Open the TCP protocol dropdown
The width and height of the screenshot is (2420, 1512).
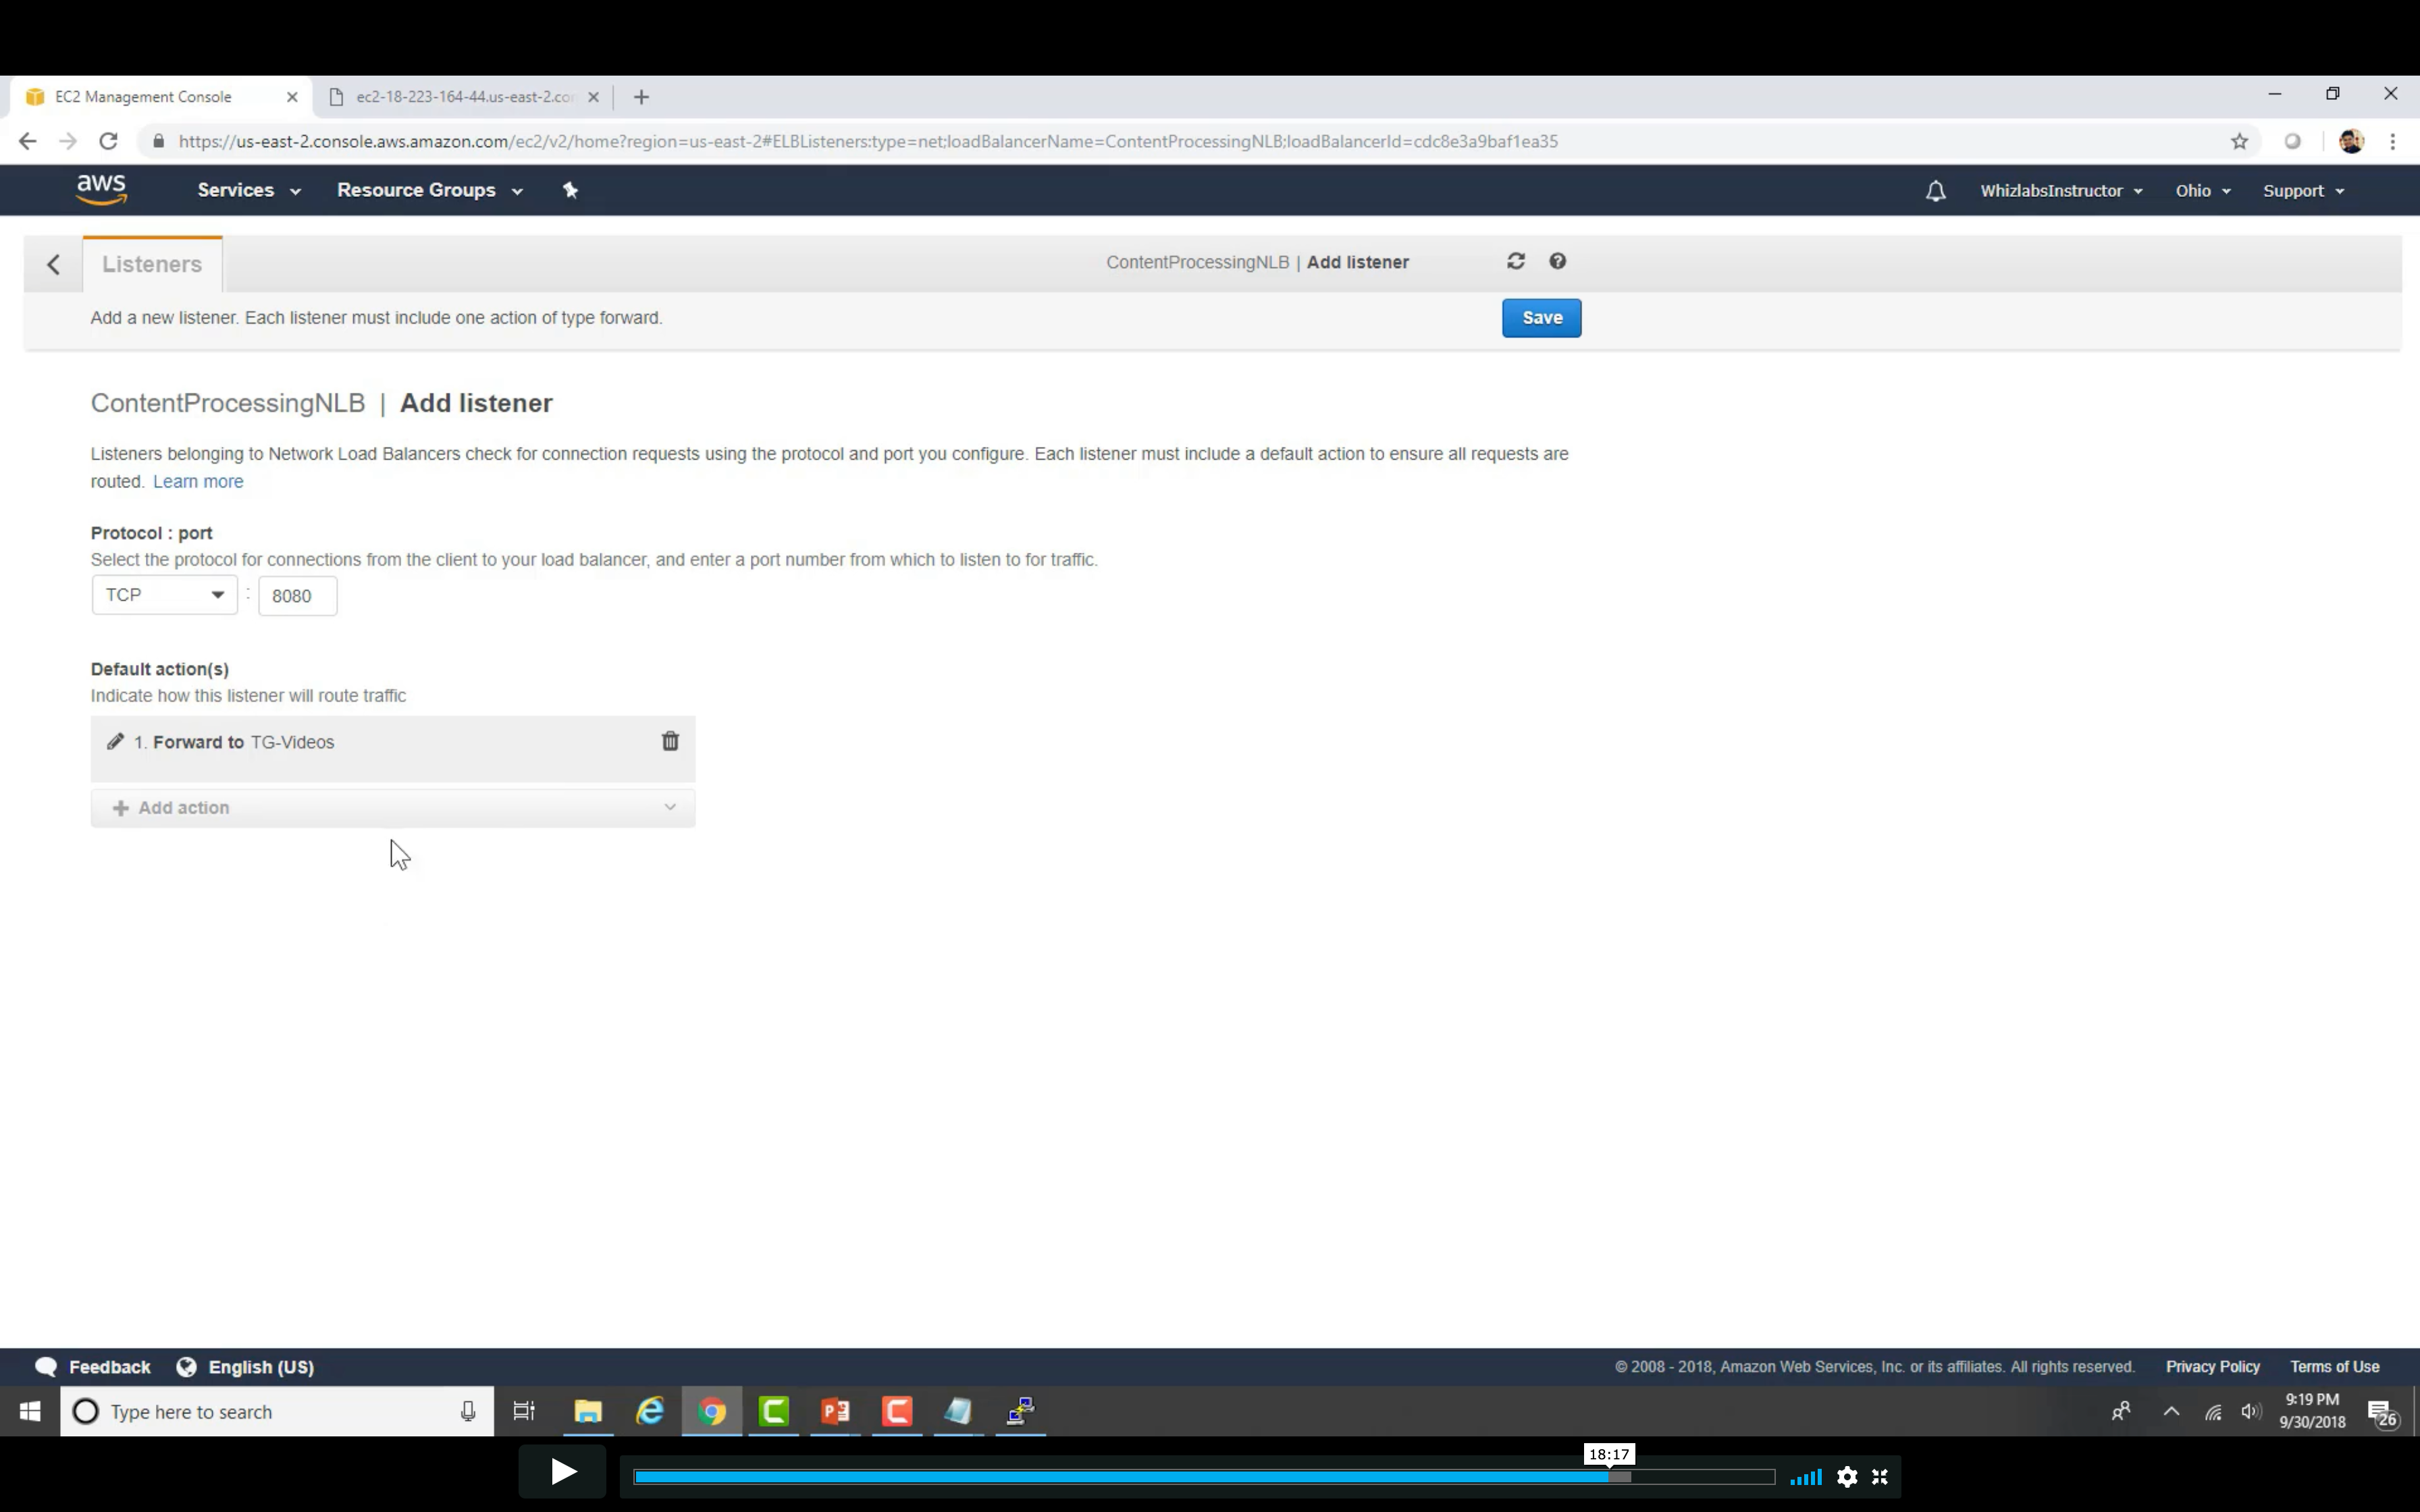tap(164, 595)
